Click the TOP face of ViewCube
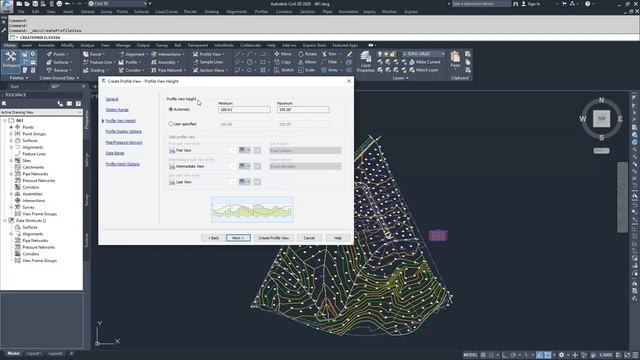The image size is (640, 360). click(601, 119)
